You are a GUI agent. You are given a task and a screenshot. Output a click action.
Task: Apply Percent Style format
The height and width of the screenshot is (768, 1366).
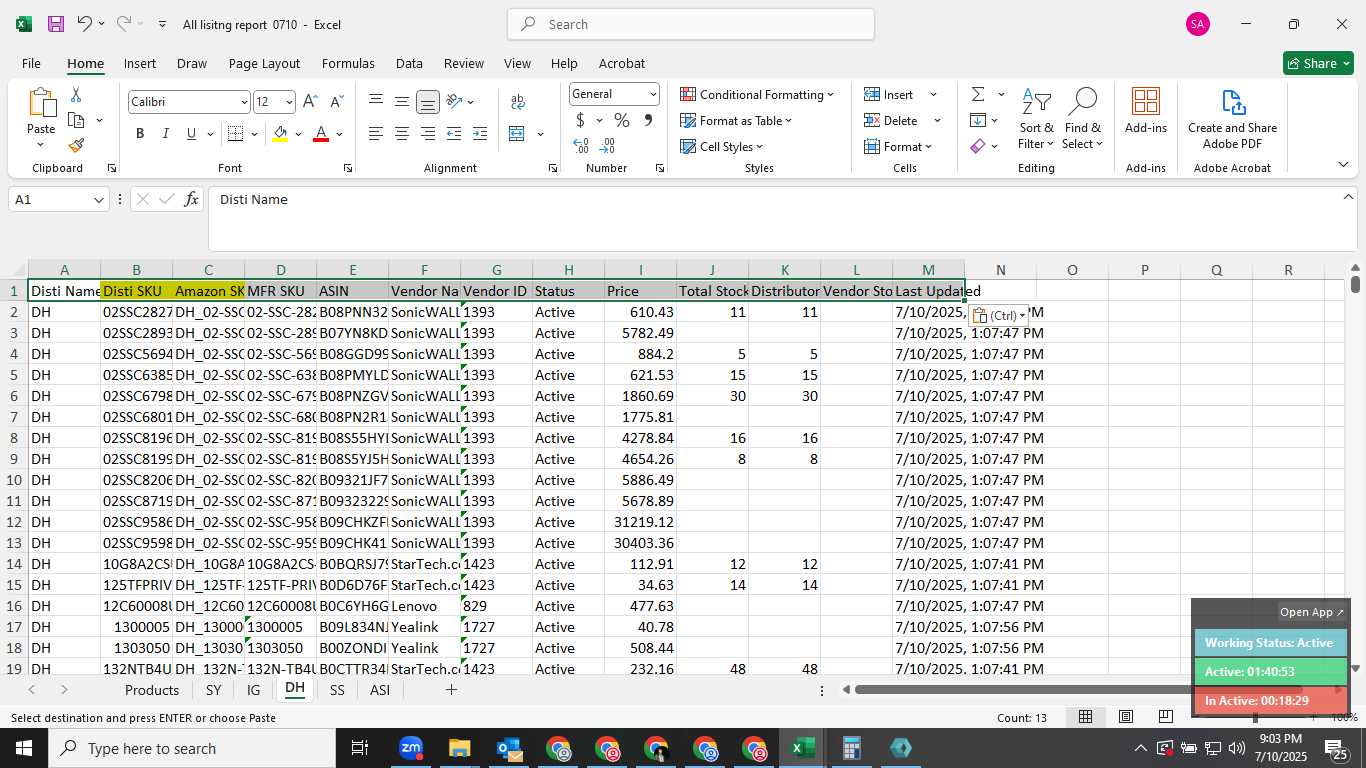point(622,120)
